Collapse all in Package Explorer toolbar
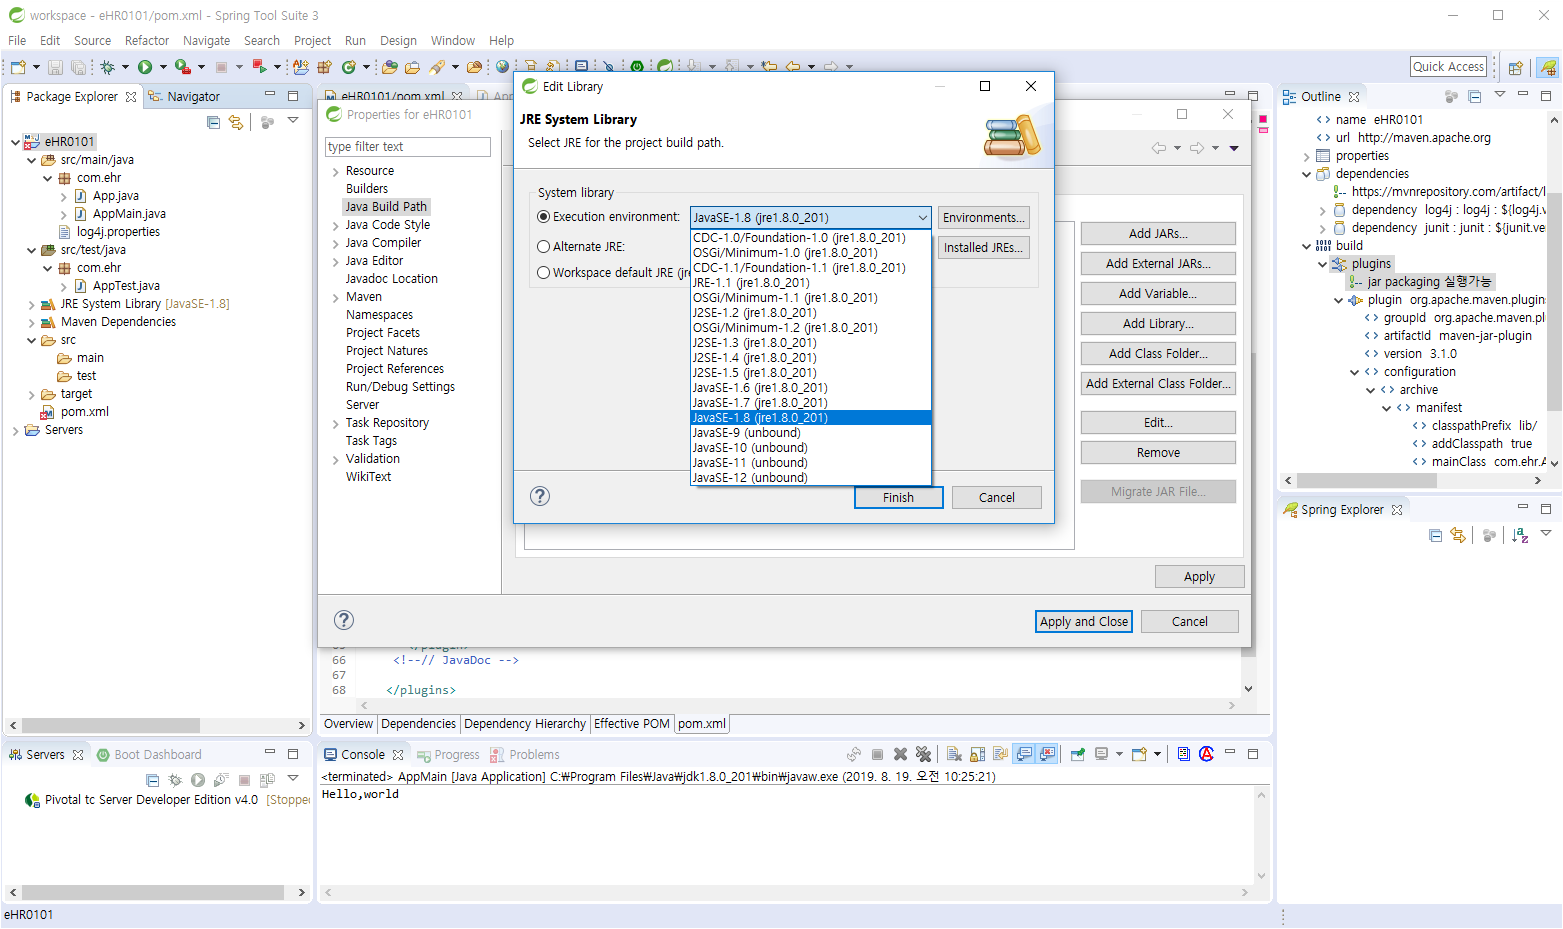 213,122
